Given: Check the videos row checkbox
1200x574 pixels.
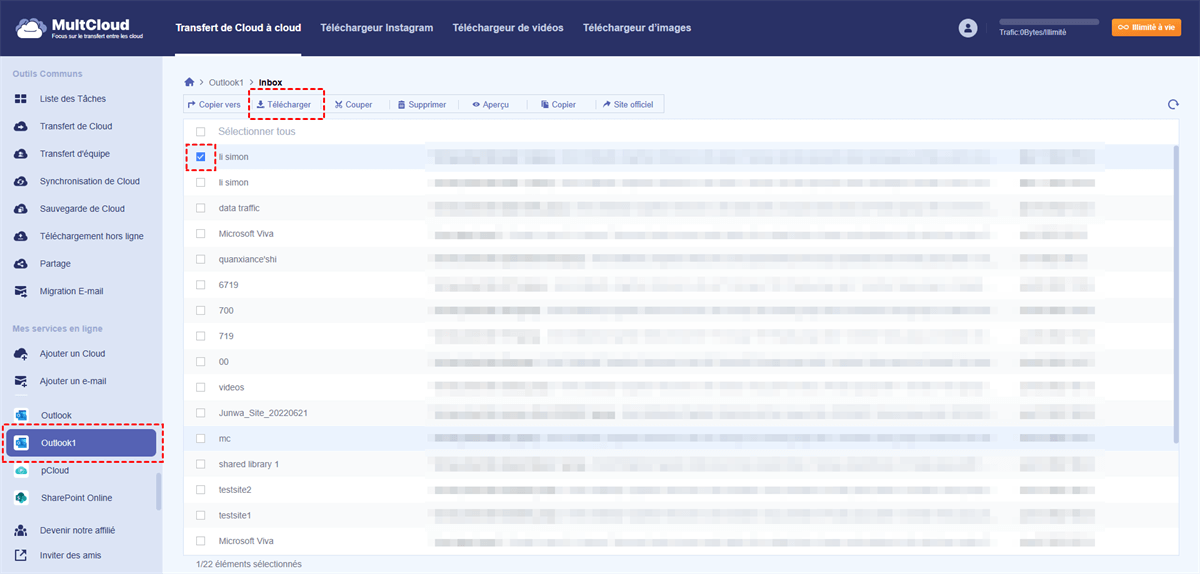Looking at the screenshot, I should (x=201, y=387).
